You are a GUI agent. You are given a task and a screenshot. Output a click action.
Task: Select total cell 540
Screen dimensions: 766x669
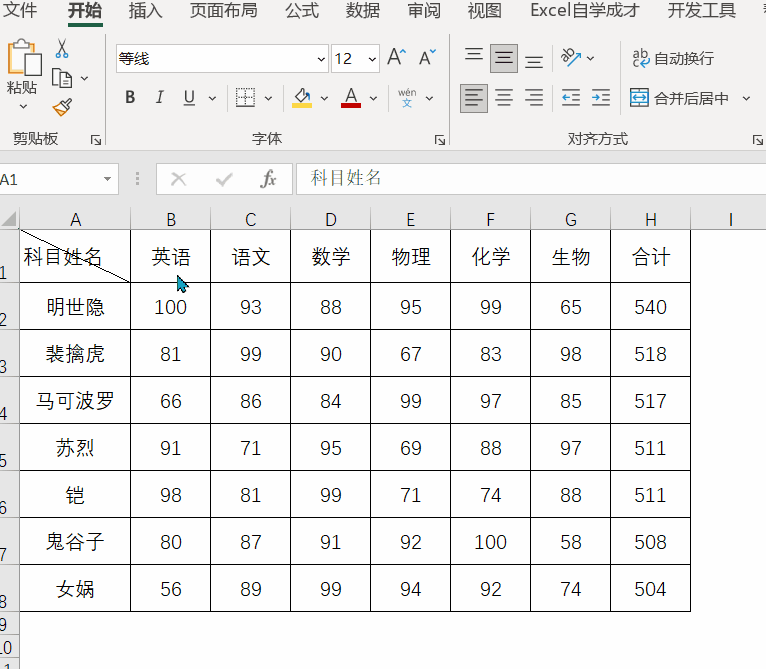tap(650, 307)
